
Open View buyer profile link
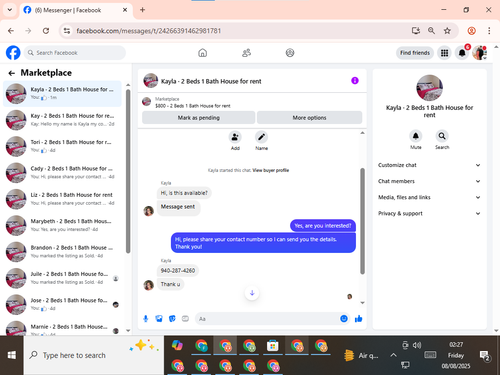tap(270, 170)
